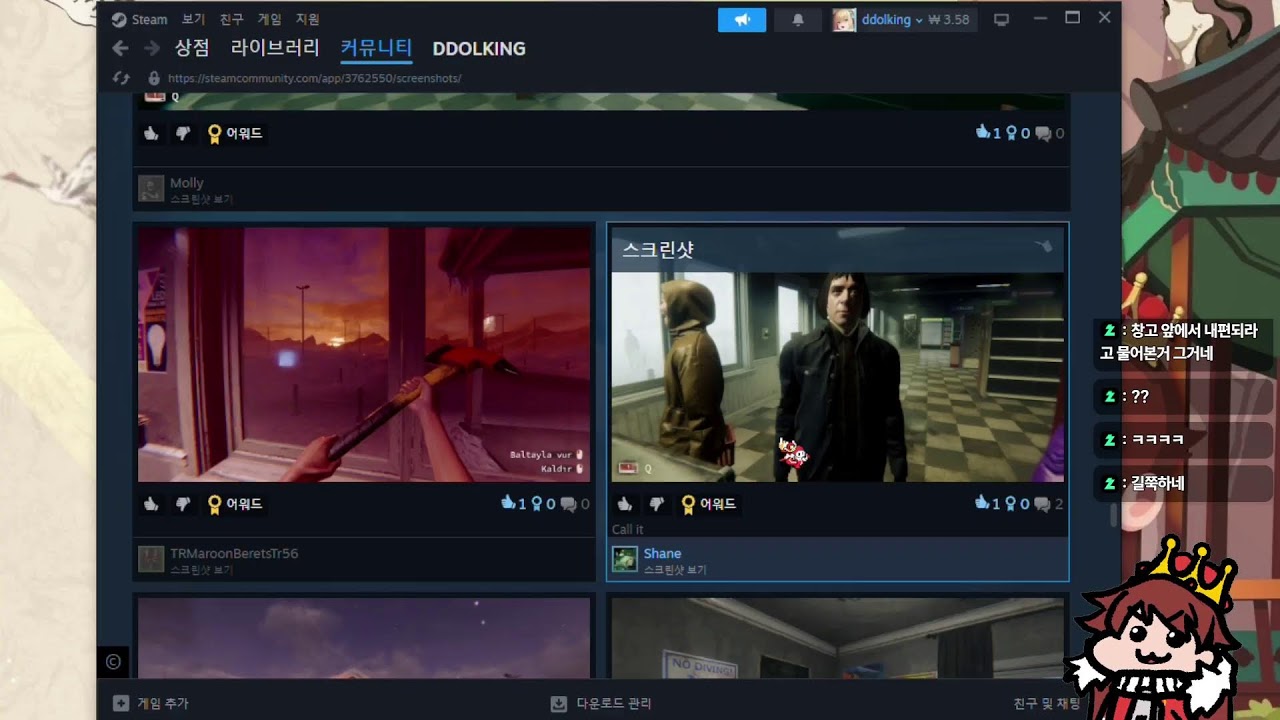This screenshot has height=720, width=1280.
Task: Click Shane's avatar
Action: click(625, 559)
